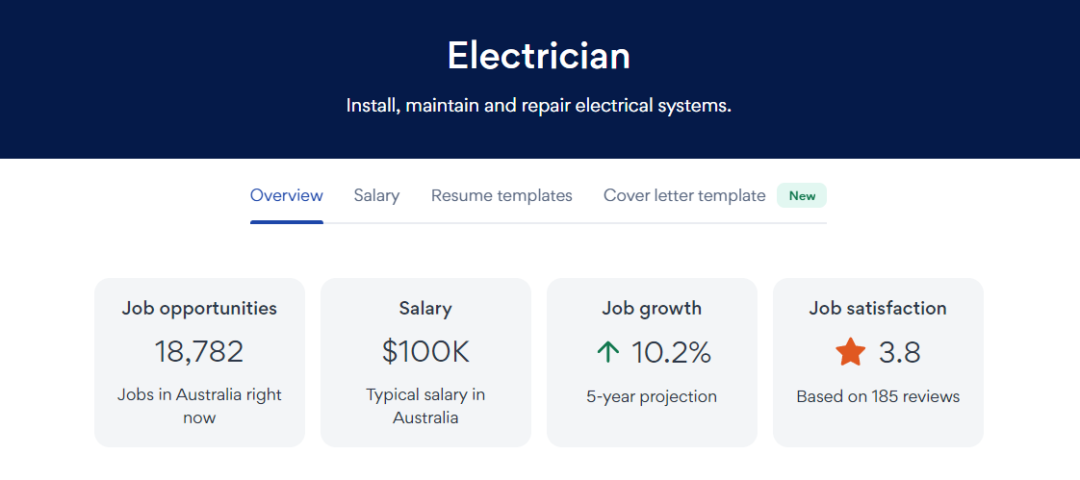Open the Resume templates tab
Viewport: 1080px width, 480px height.
click(x=501, y=196)
